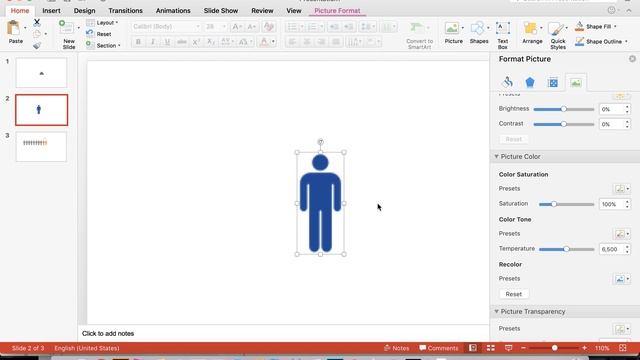Click ribbon Reset slide button
This screenshot has width=640, height=360.
[x=99, y=34]
